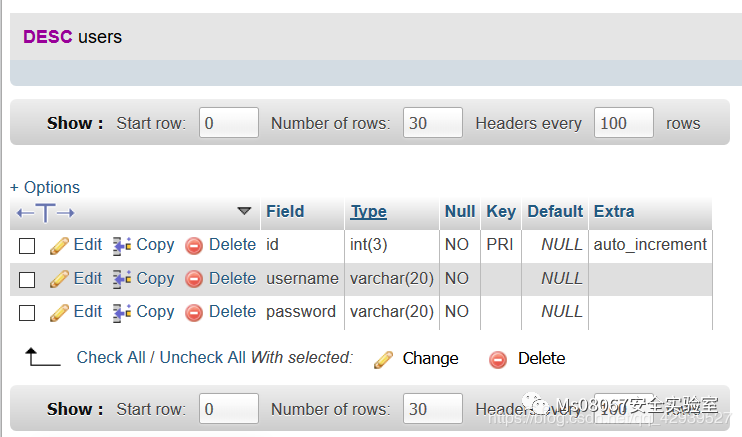Click the top Headers every input box
This screenshot has width=742, height=437.
[x=623, y=123]
